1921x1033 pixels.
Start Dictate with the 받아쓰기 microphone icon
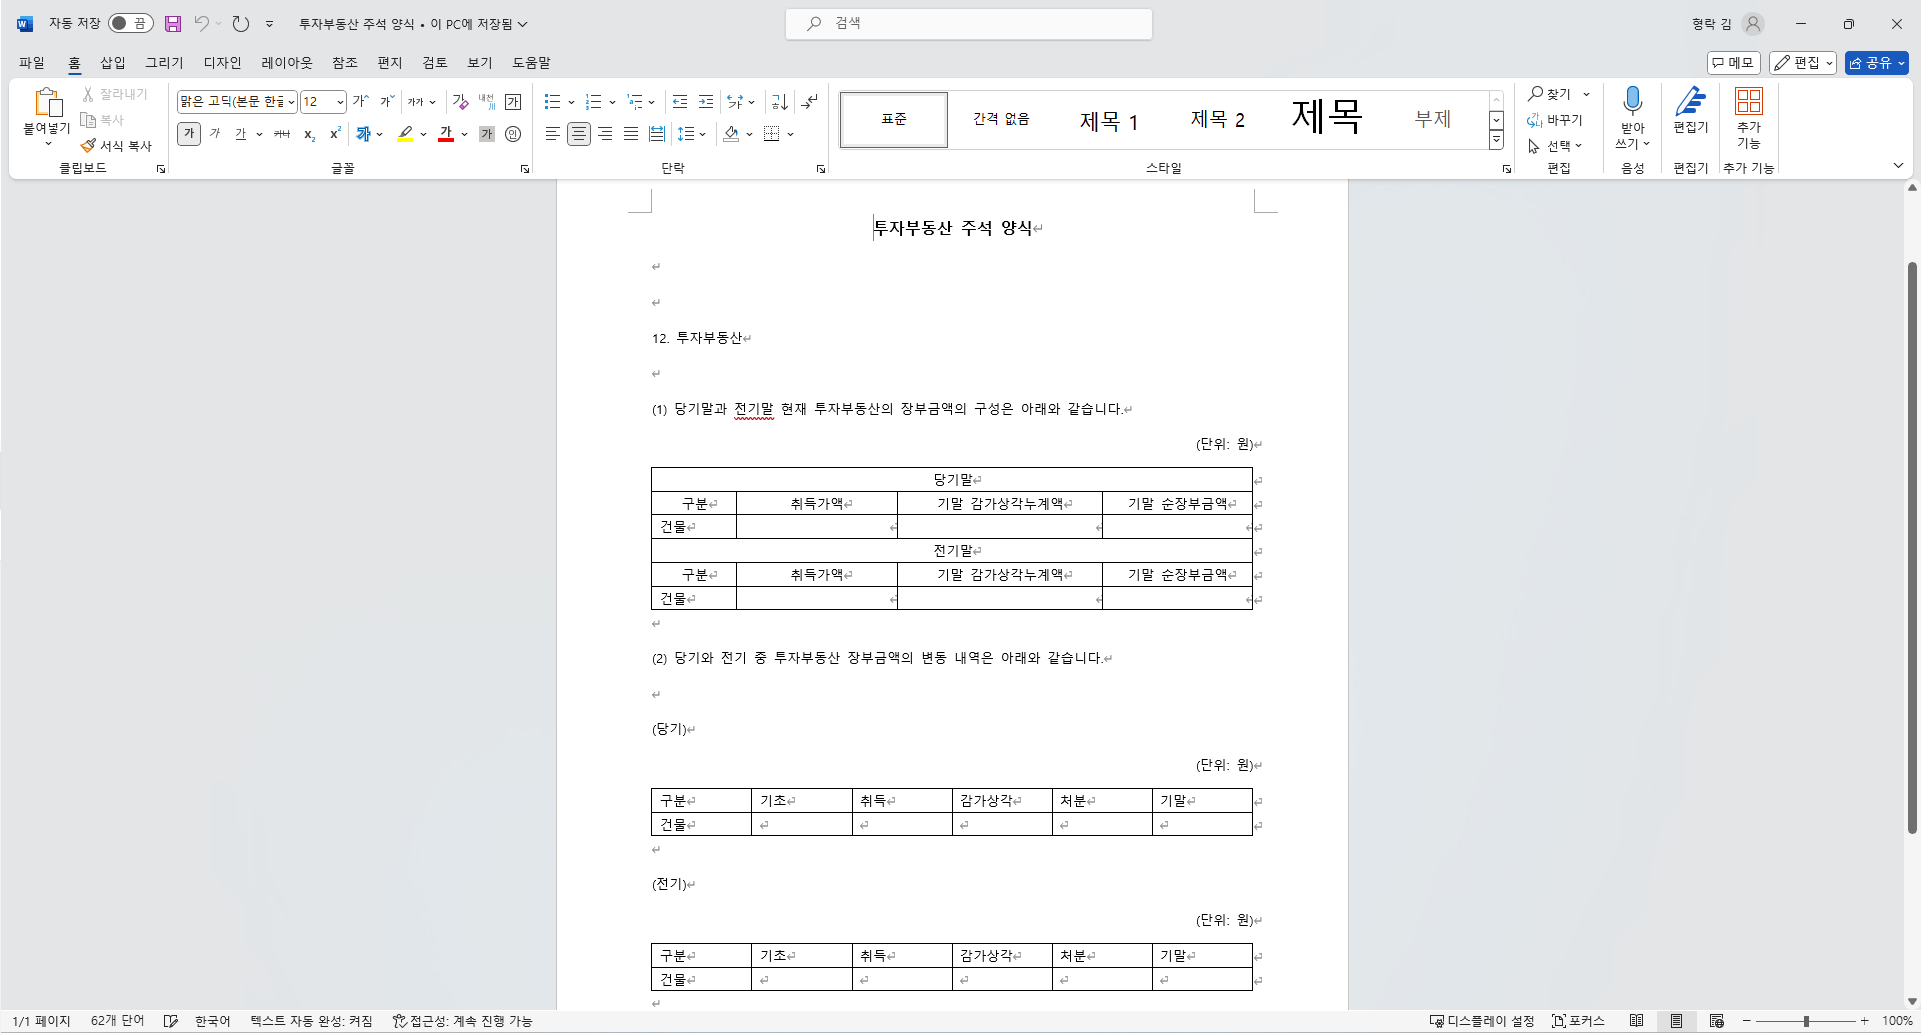click(1632, 110)
